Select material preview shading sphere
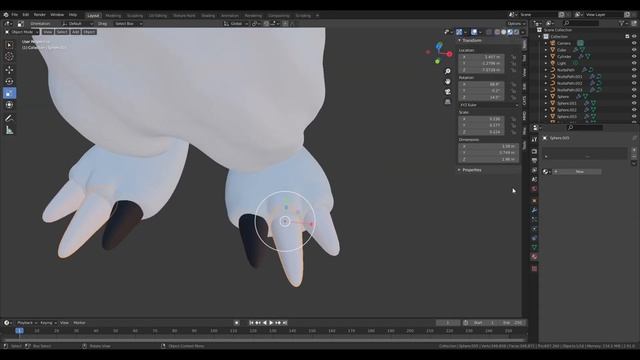The width and height of the screenshot is (640, 360). [x=510, y=32]
